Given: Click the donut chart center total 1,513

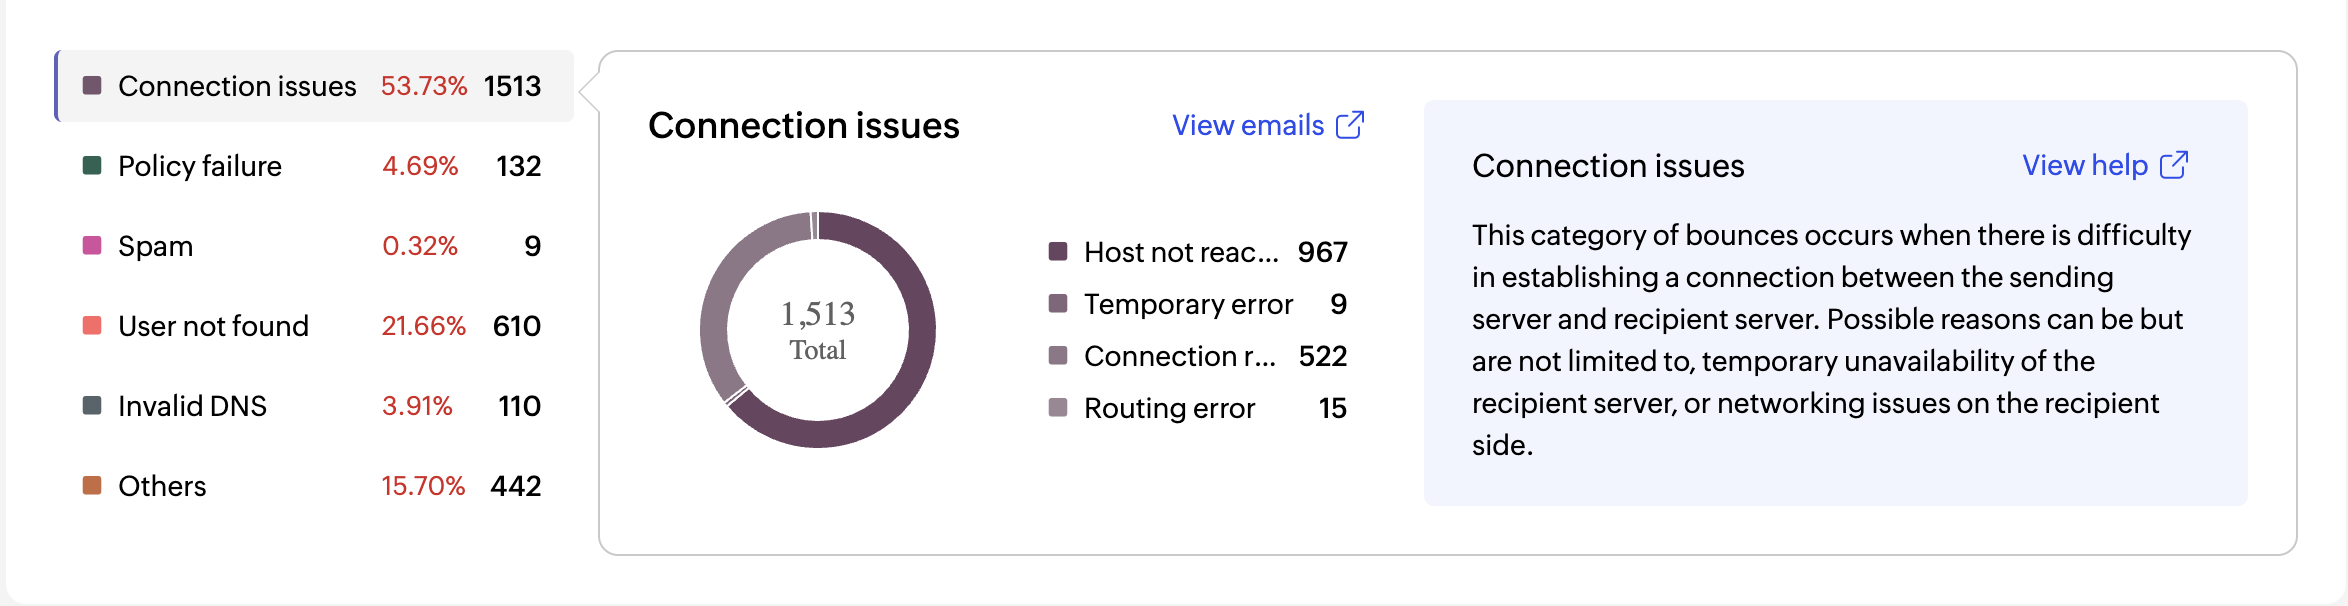Looking at the screenshot, I should pos(818,329).
